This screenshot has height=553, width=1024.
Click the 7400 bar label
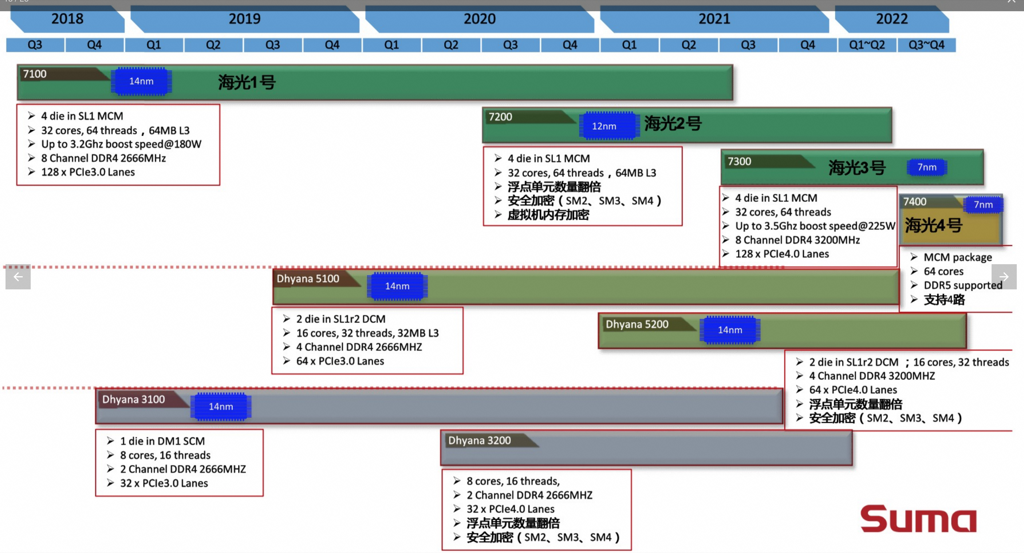tap(915, 202)
